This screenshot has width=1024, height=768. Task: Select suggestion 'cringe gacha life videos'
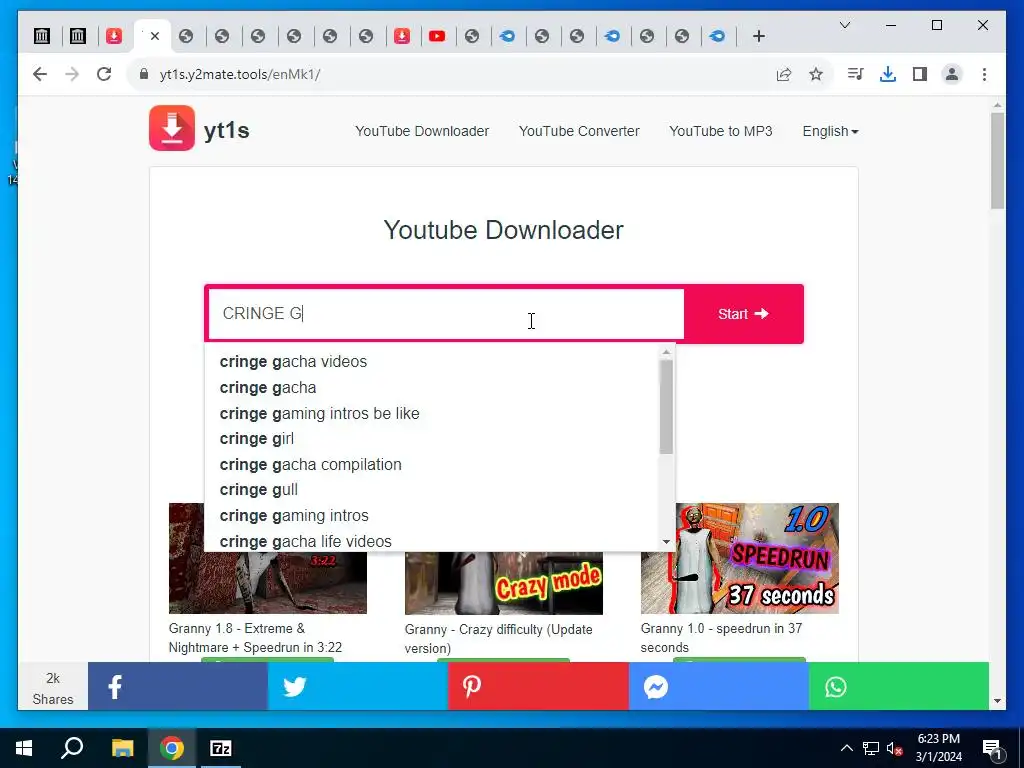click(306, 541)
